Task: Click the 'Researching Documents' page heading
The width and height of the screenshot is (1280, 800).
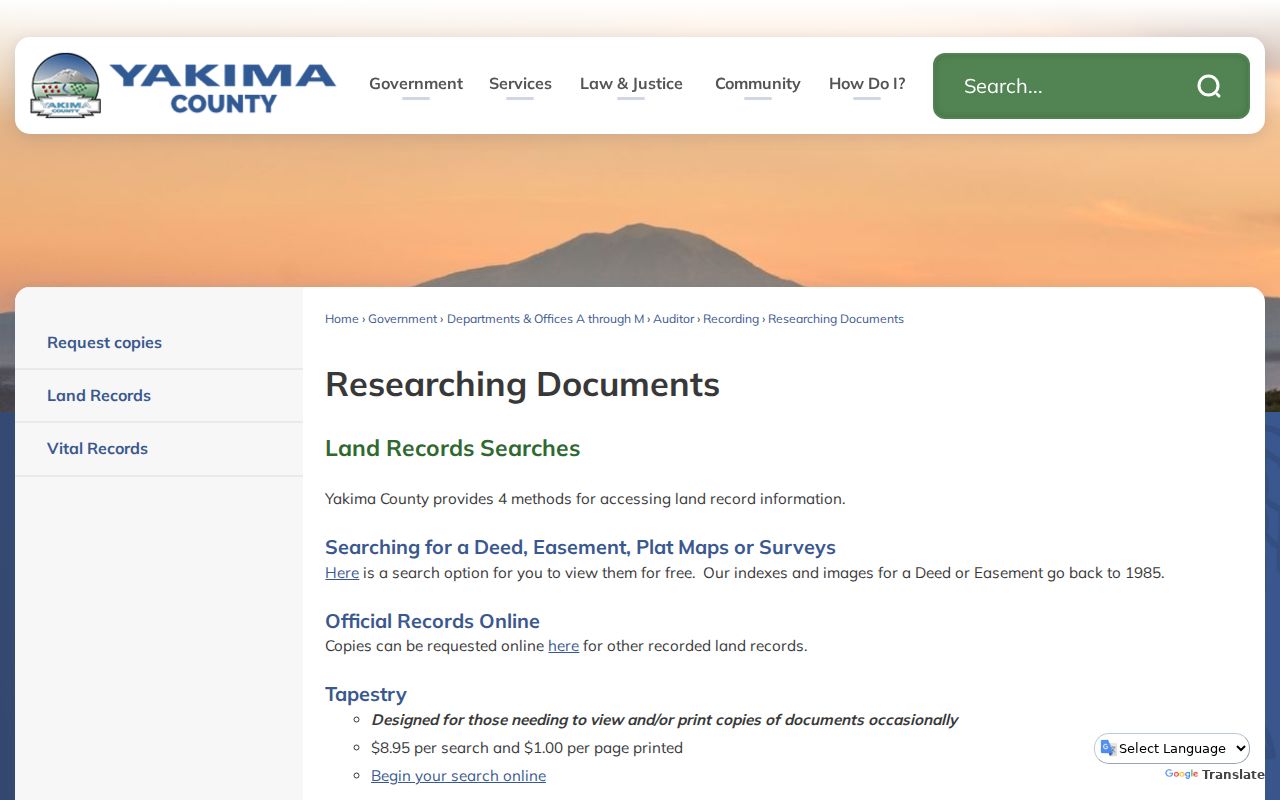Action: click(x=523, y=385)
